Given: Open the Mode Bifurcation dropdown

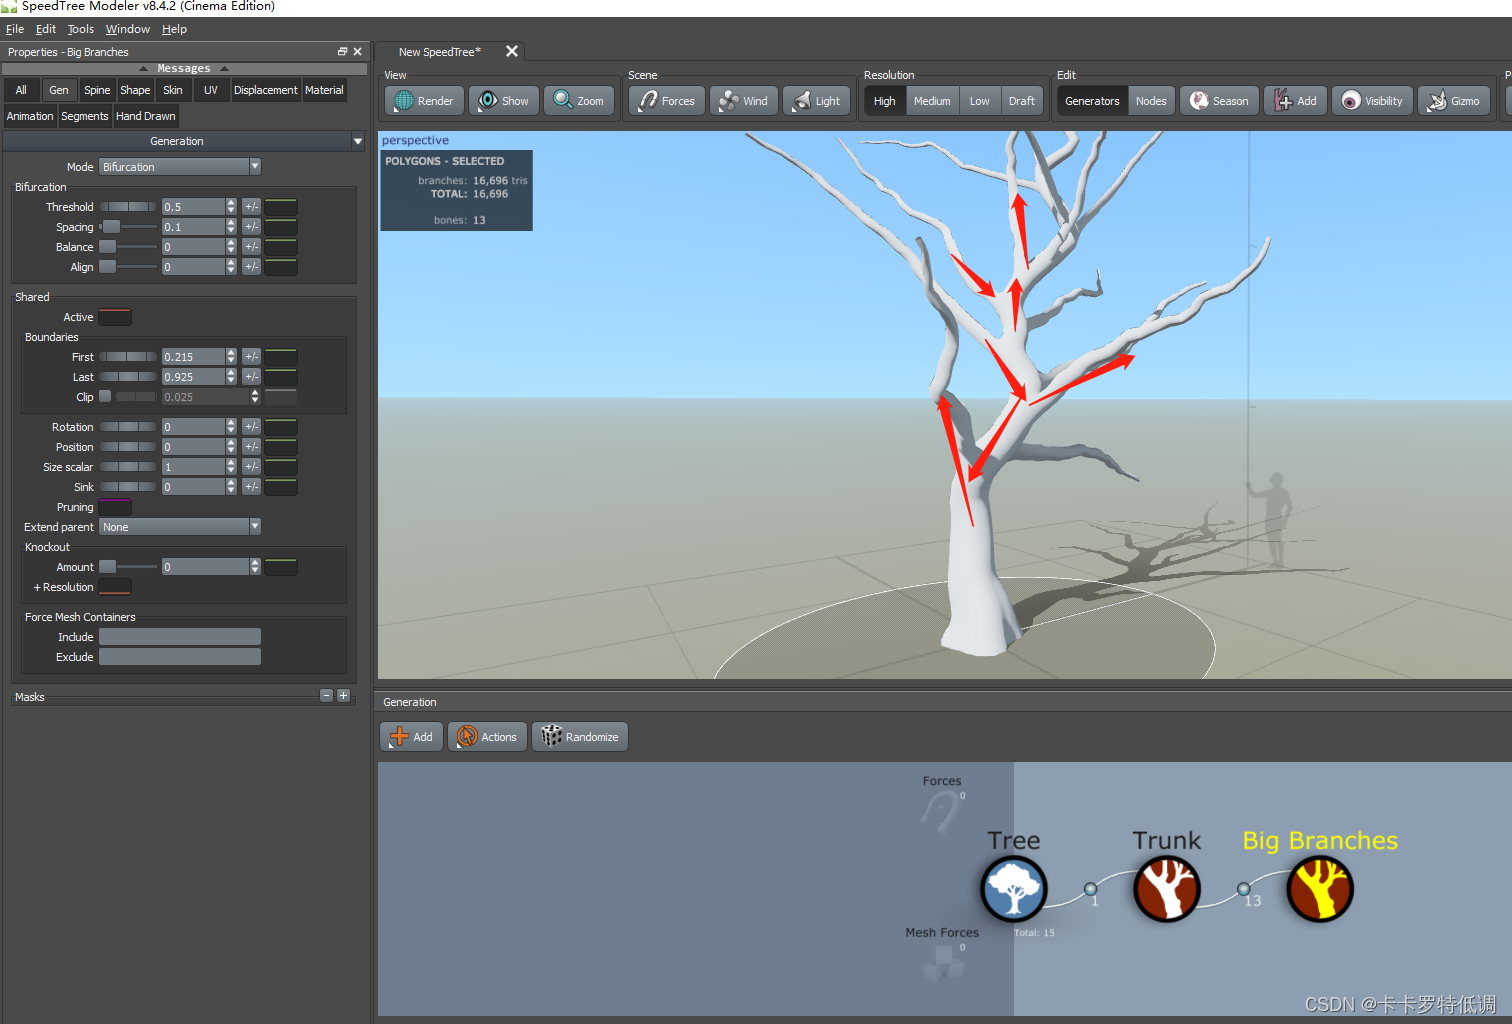Looking at the screenshot, I should [x=180, y=167].
